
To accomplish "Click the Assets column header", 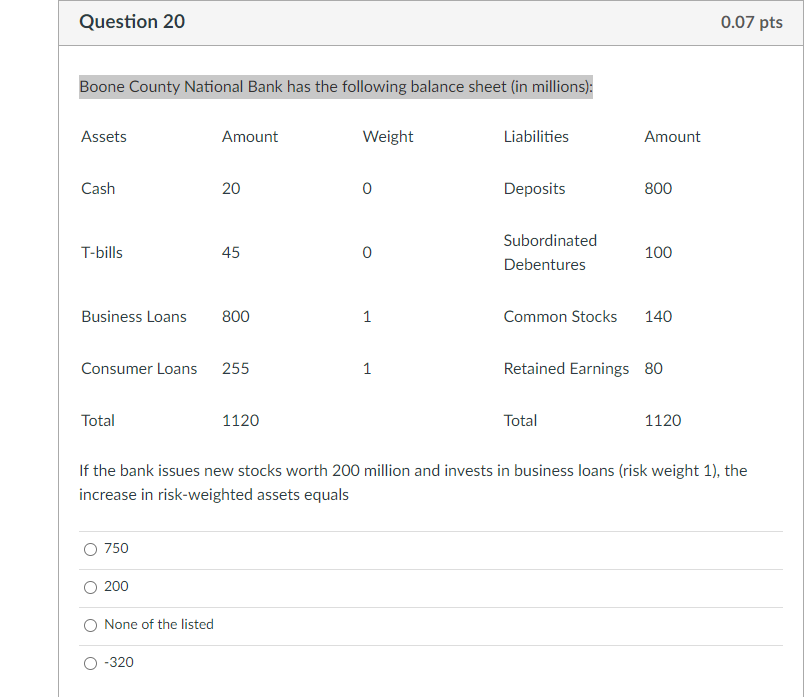I will 104,136.
